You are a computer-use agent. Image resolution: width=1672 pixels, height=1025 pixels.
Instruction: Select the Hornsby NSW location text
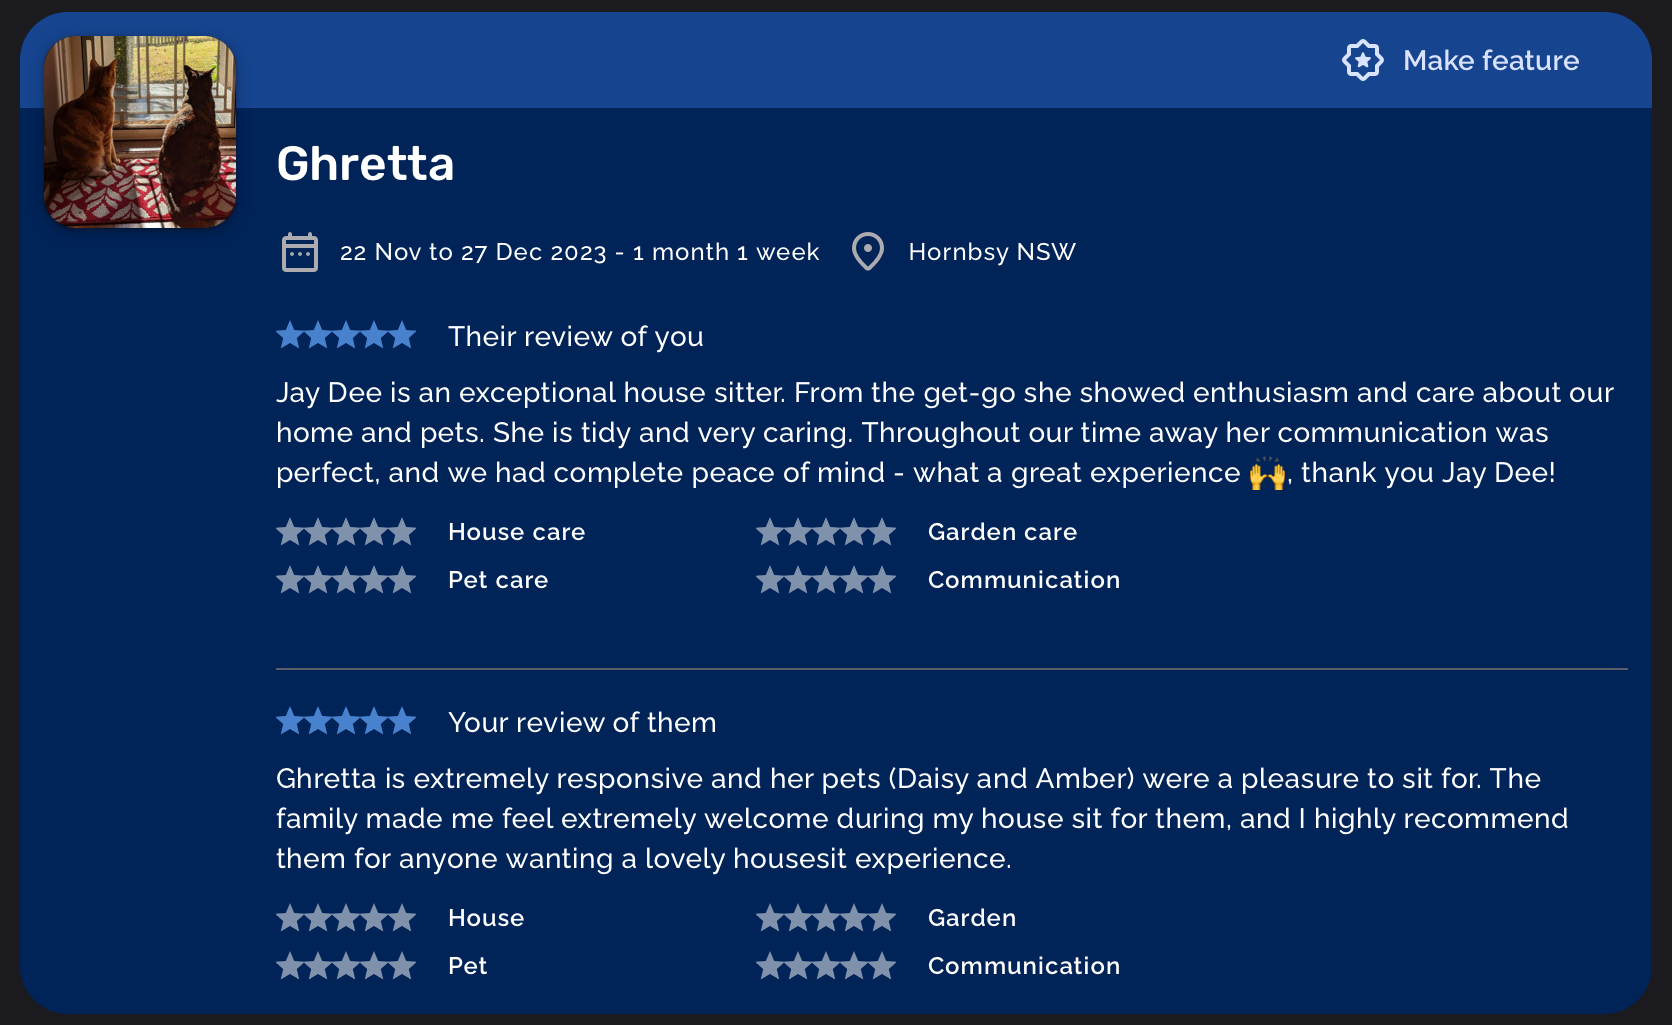(991, 252)
